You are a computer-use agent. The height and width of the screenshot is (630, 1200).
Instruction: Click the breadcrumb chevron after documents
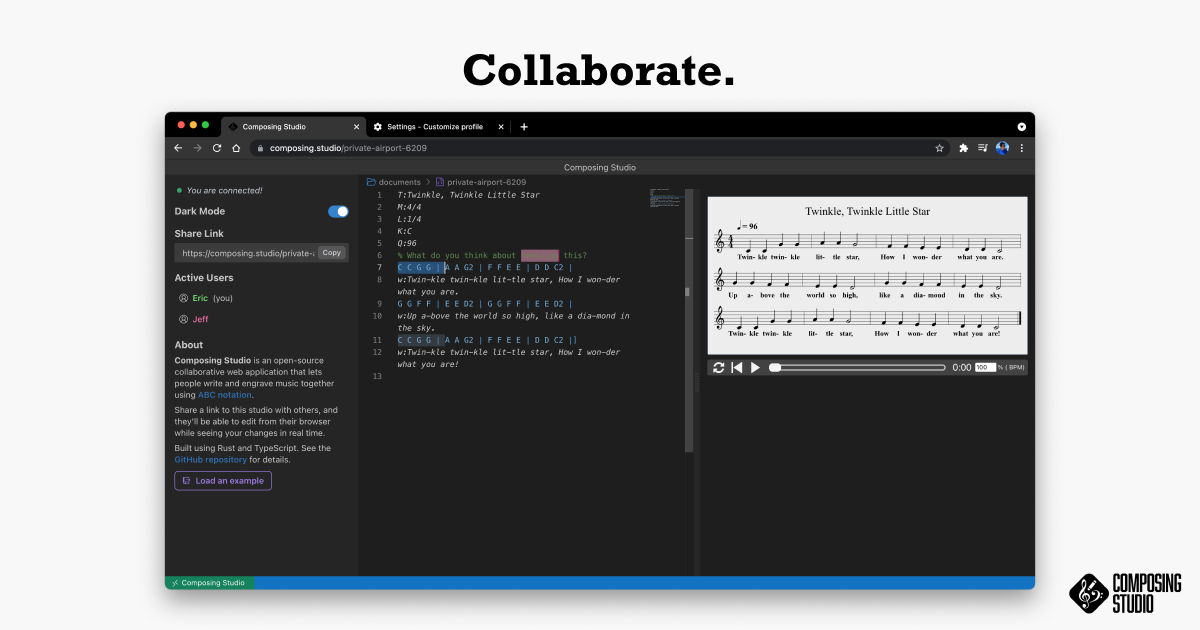(x=428, y=182)
